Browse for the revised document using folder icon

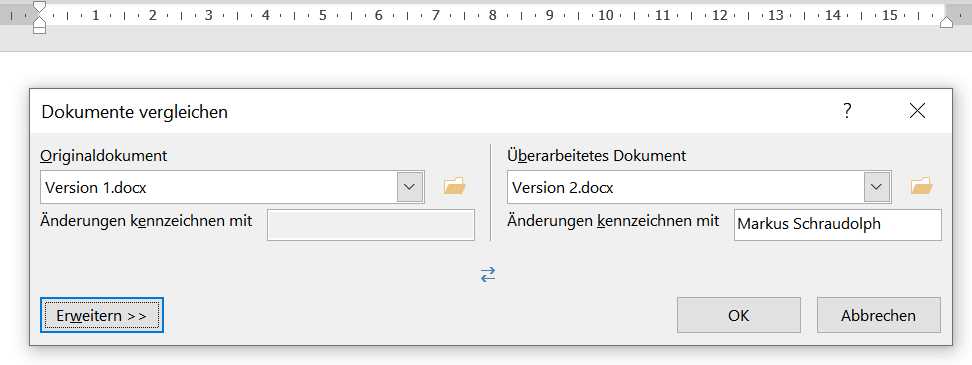(921, 186)
